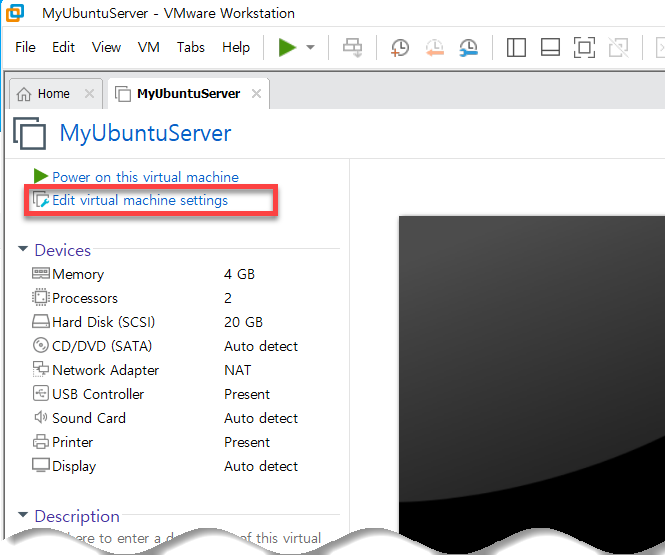The image size is (665, 555).
Task: Click the Hard Disk (SCSI) icon
Action: pos(41,321)
